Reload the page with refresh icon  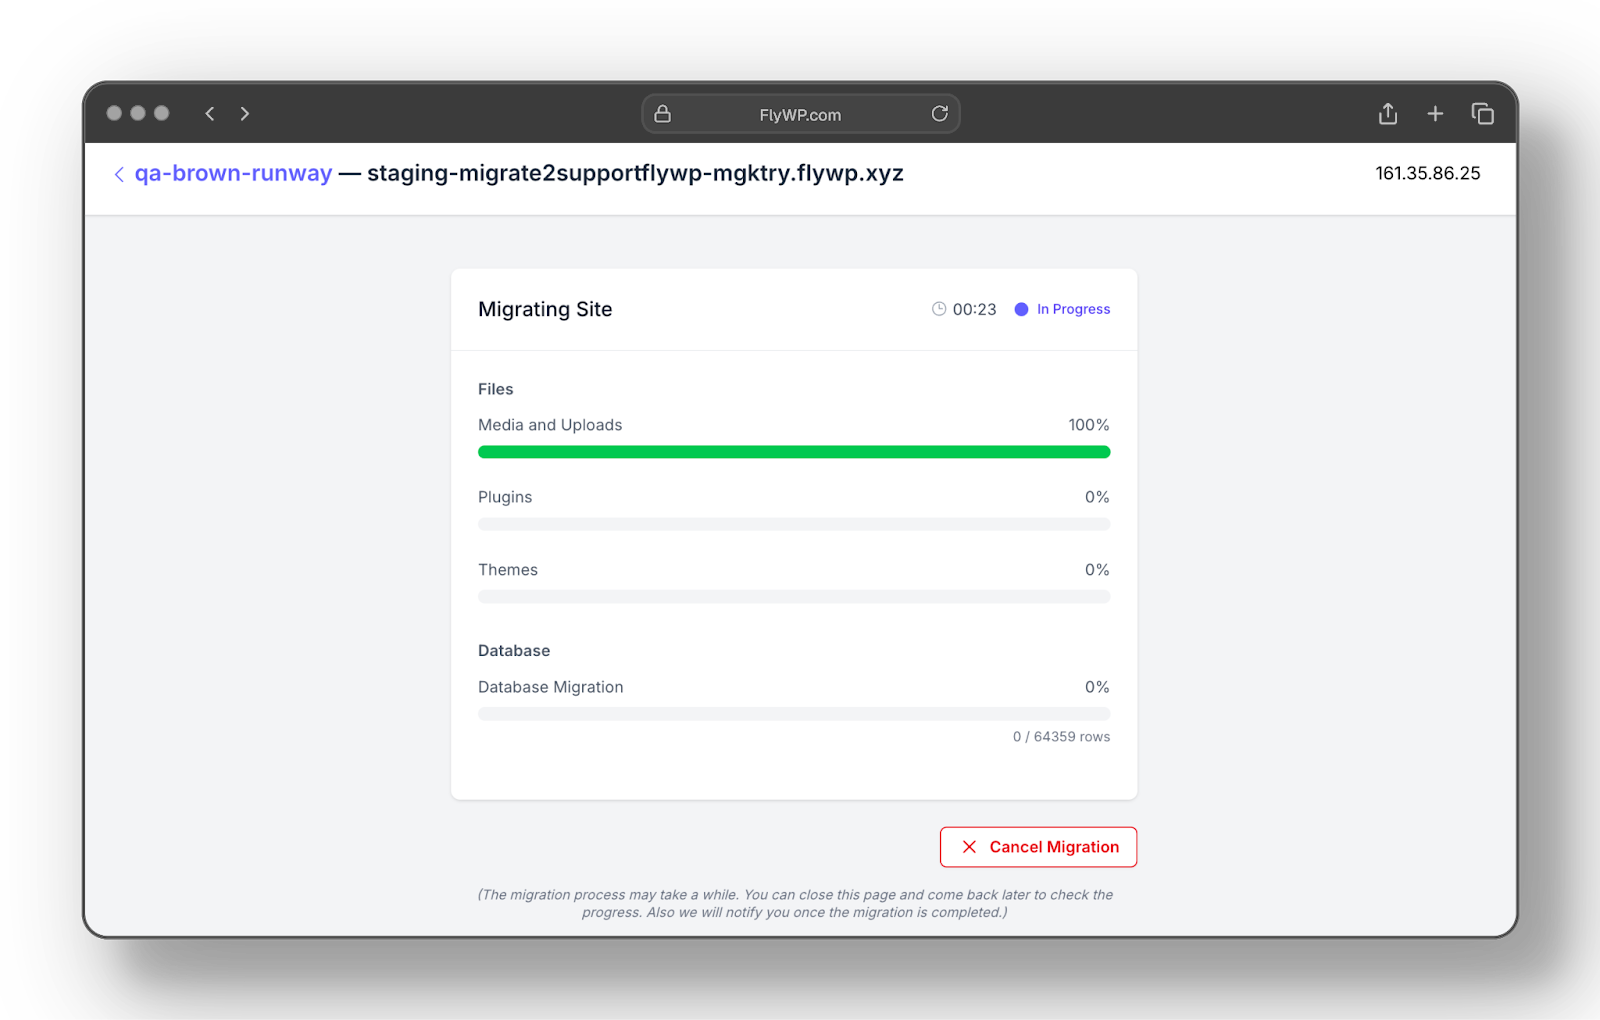(939, 114)
